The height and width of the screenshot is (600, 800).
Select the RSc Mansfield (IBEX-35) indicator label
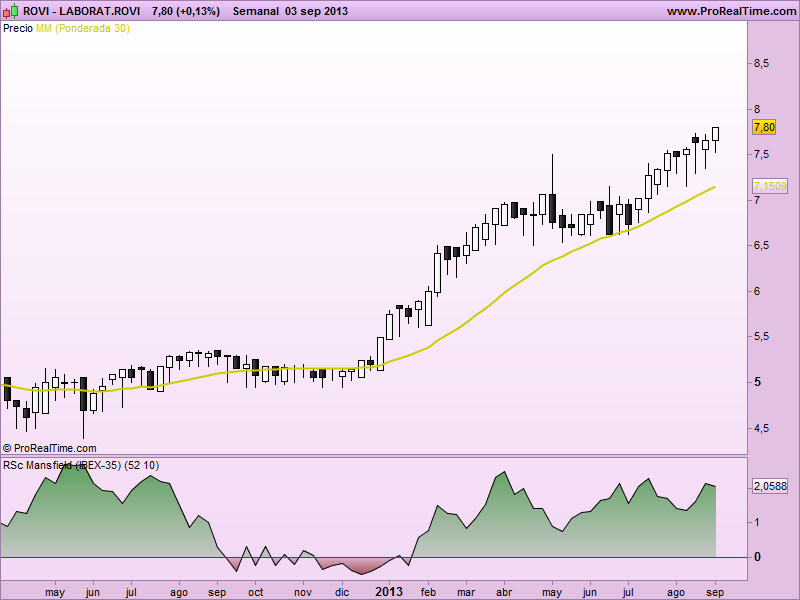click(81, 465)
